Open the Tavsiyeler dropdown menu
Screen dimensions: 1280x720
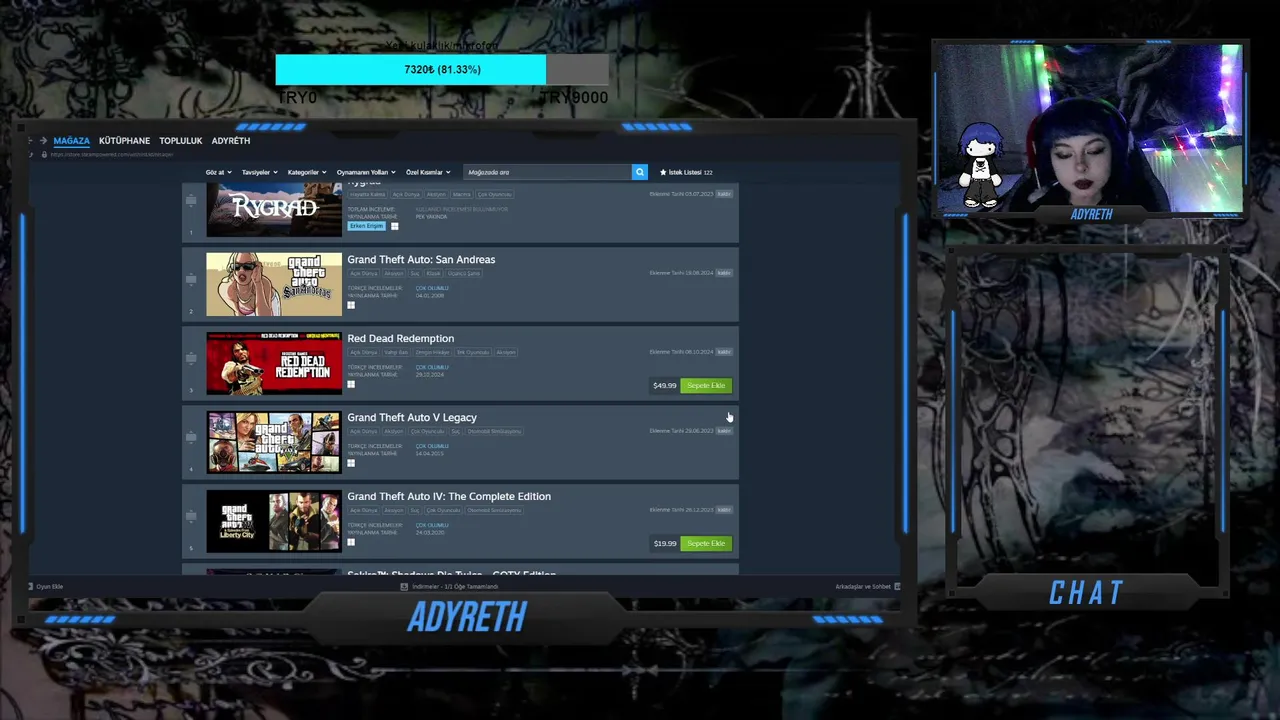coord(259,172)
